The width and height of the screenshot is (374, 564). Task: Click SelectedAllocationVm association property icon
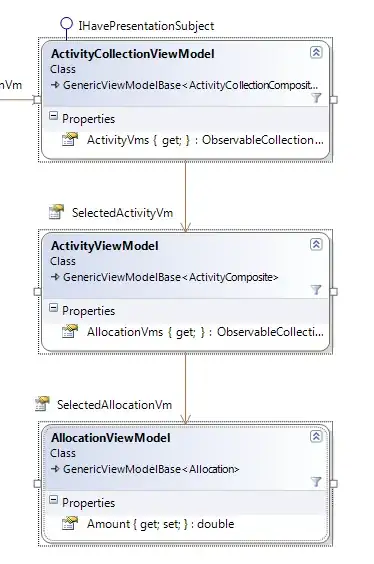click(x=42, y=404)
